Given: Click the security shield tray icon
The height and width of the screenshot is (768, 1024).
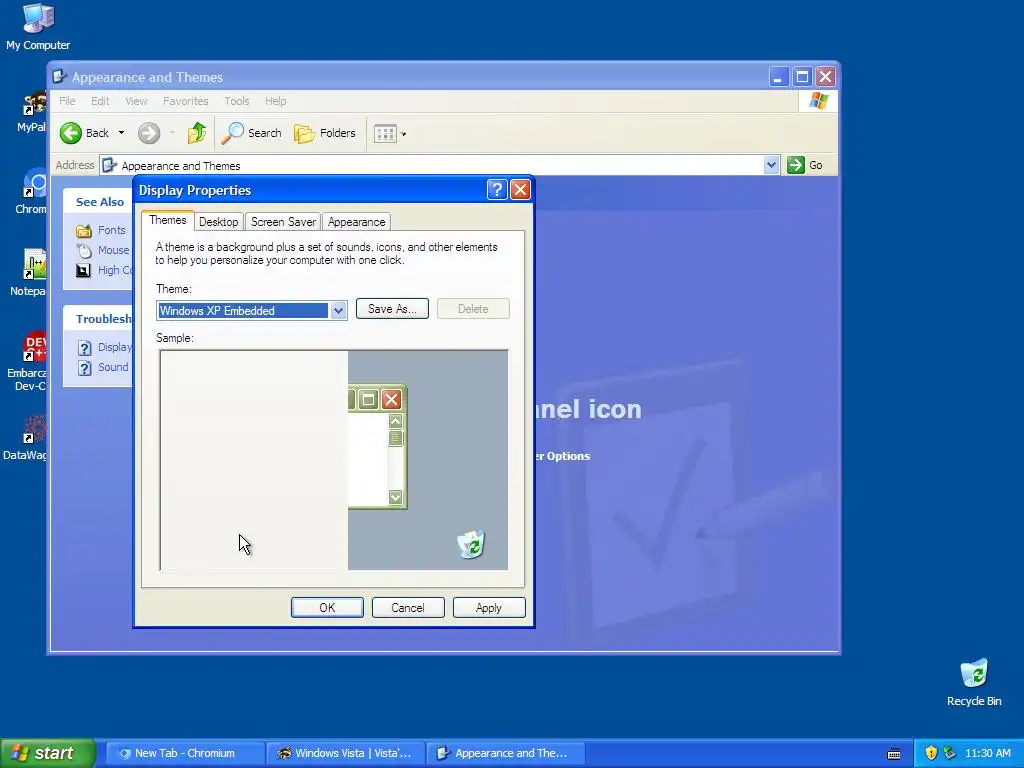Looking at the screenshot, I should (931, 754).
